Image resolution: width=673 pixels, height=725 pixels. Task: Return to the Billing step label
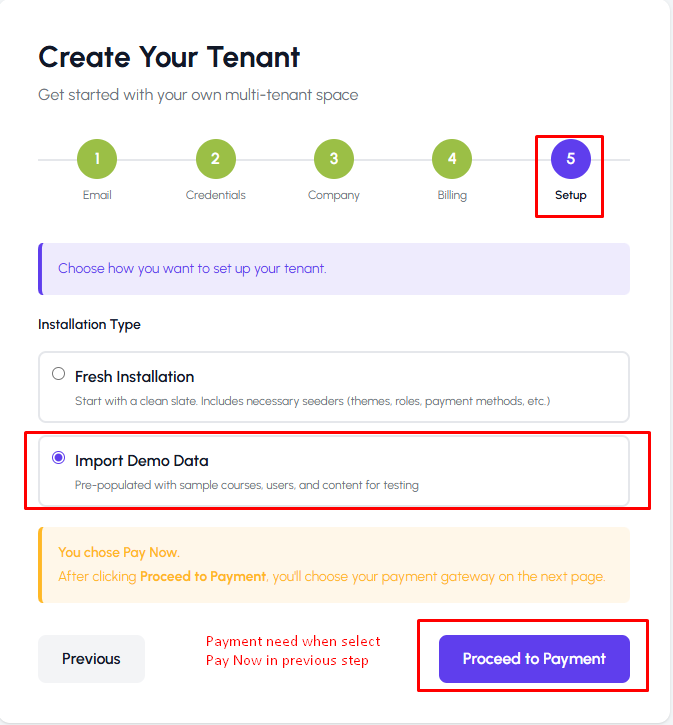[452, 195]
